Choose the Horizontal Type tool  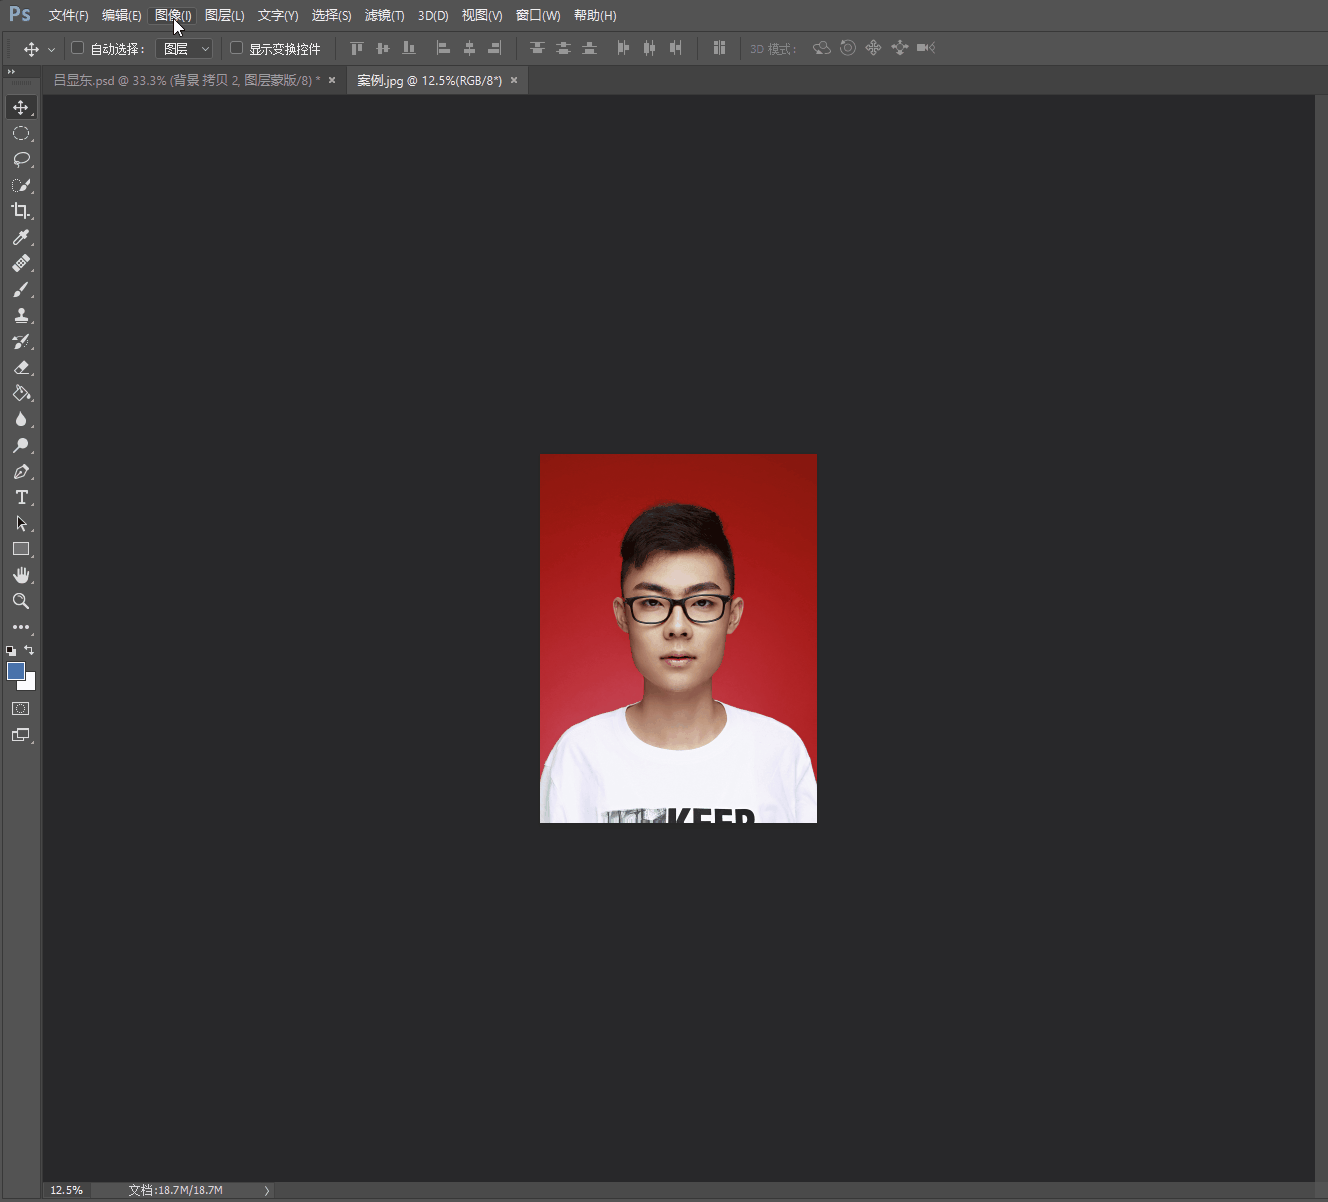pyautogui.click(x=21, y=497)
